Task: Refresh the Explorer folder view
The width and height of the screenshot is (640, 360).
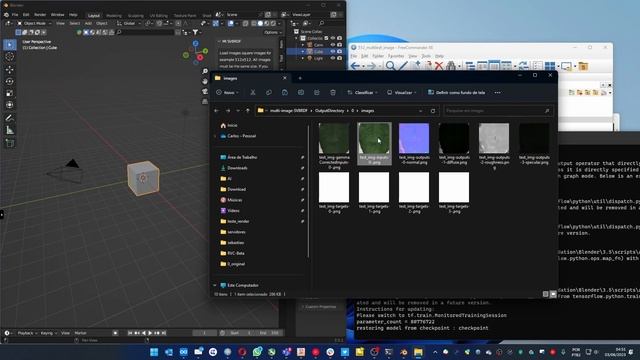Action: coord(433,111)
